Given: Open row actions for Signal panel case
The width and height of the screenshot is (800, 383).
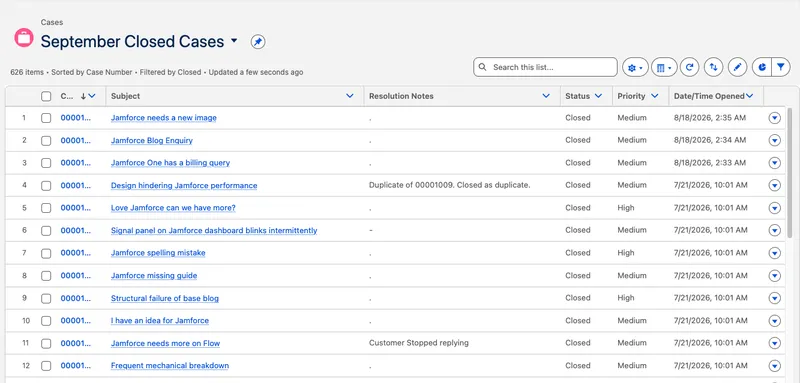Looking at the screenshot, I should point(774,231).
